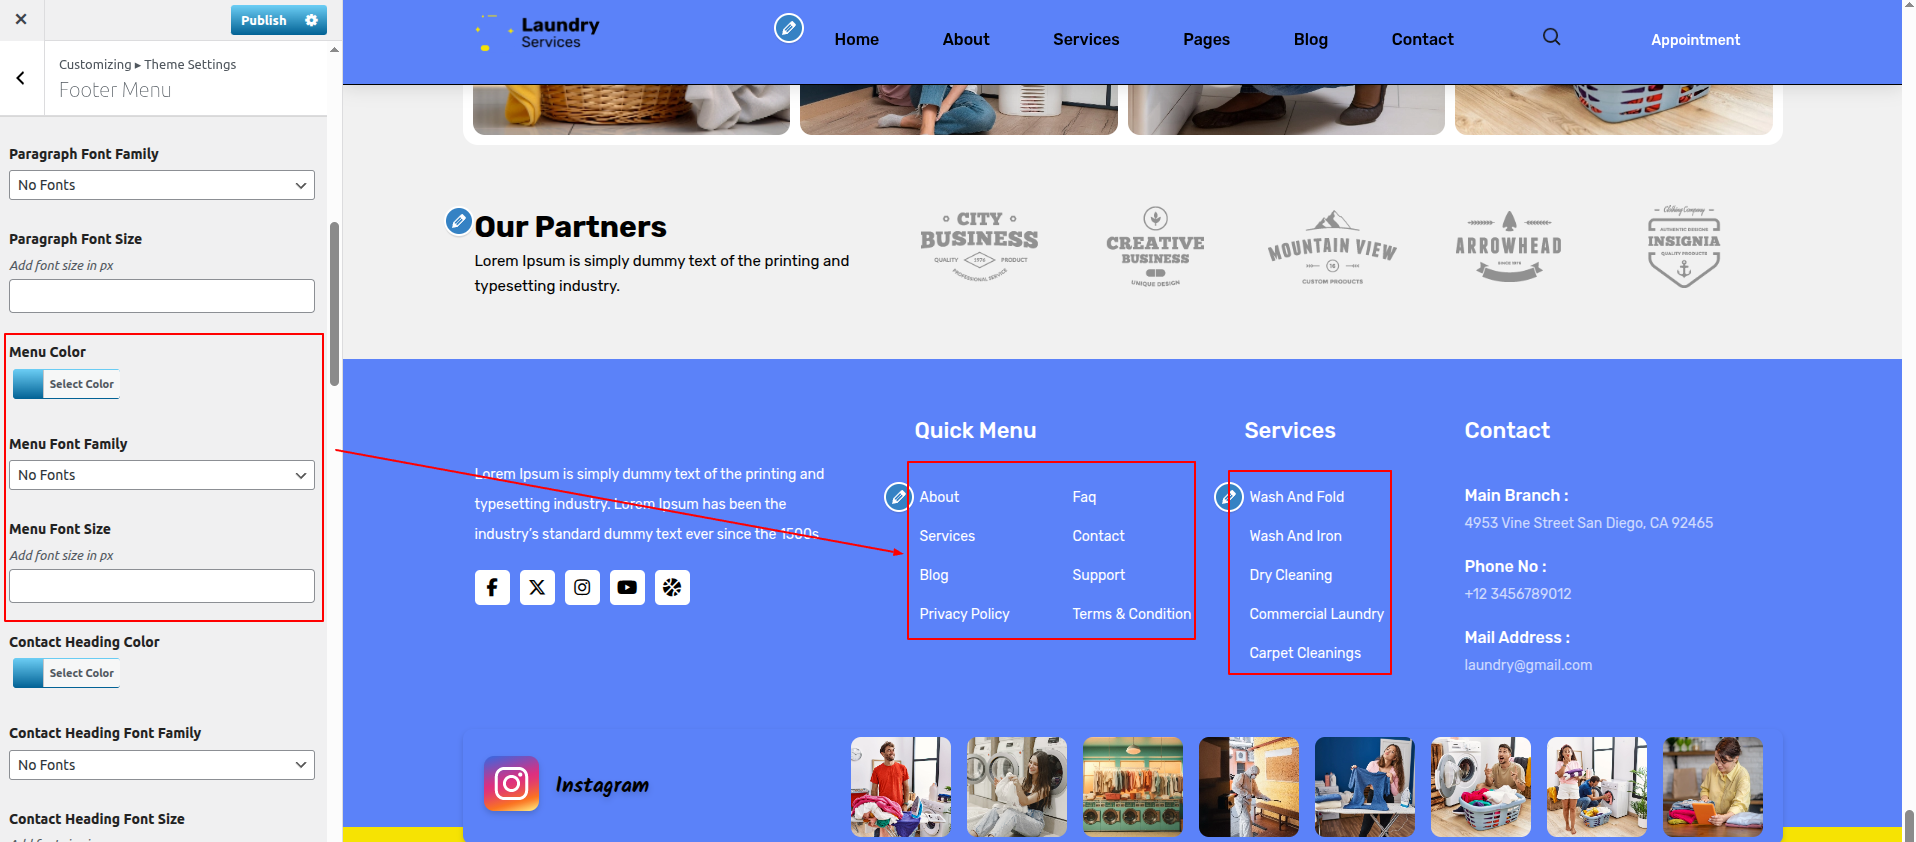Click the City Business partner logo

coord(979,246)
